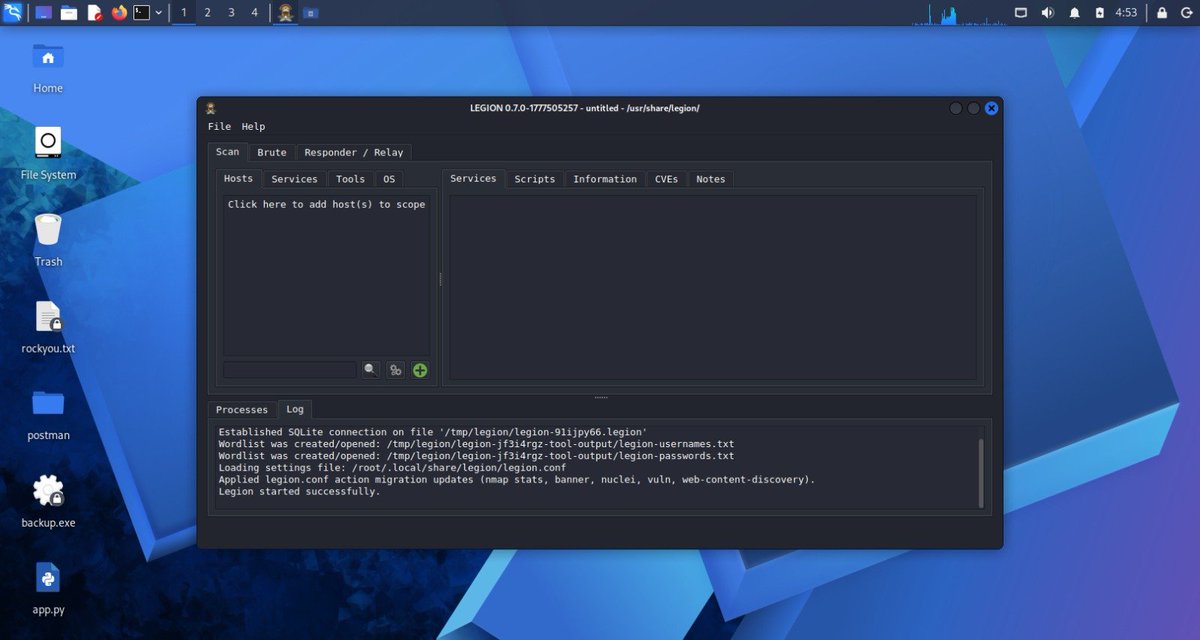Click the show desktop icon in panel

(x=44, y=13)
